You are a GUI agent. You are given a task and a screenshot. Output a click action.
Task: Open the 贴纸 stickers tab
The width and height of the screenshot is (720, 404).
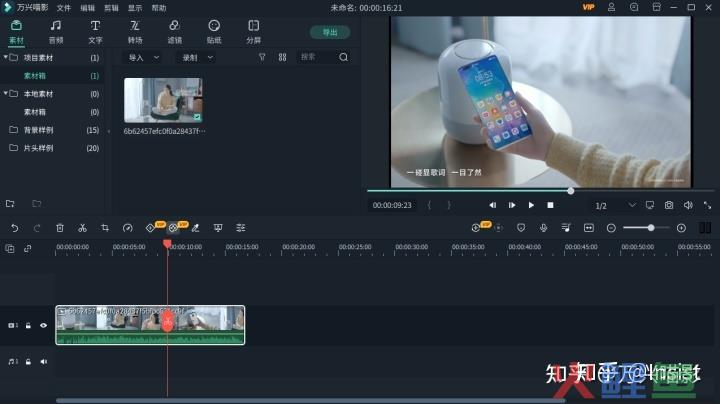pos(214,32)
